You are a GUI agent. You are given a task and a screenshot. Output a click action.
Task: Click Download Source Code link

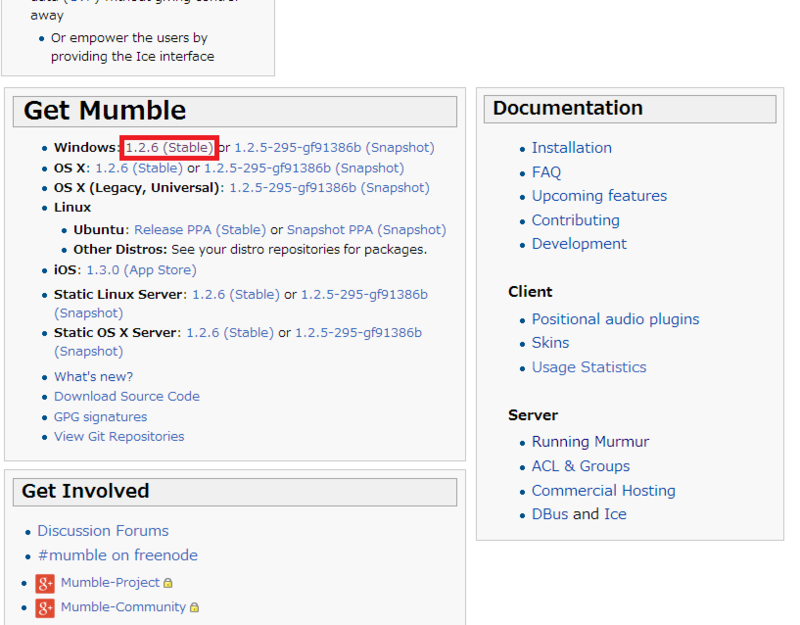tap(127, 396)
